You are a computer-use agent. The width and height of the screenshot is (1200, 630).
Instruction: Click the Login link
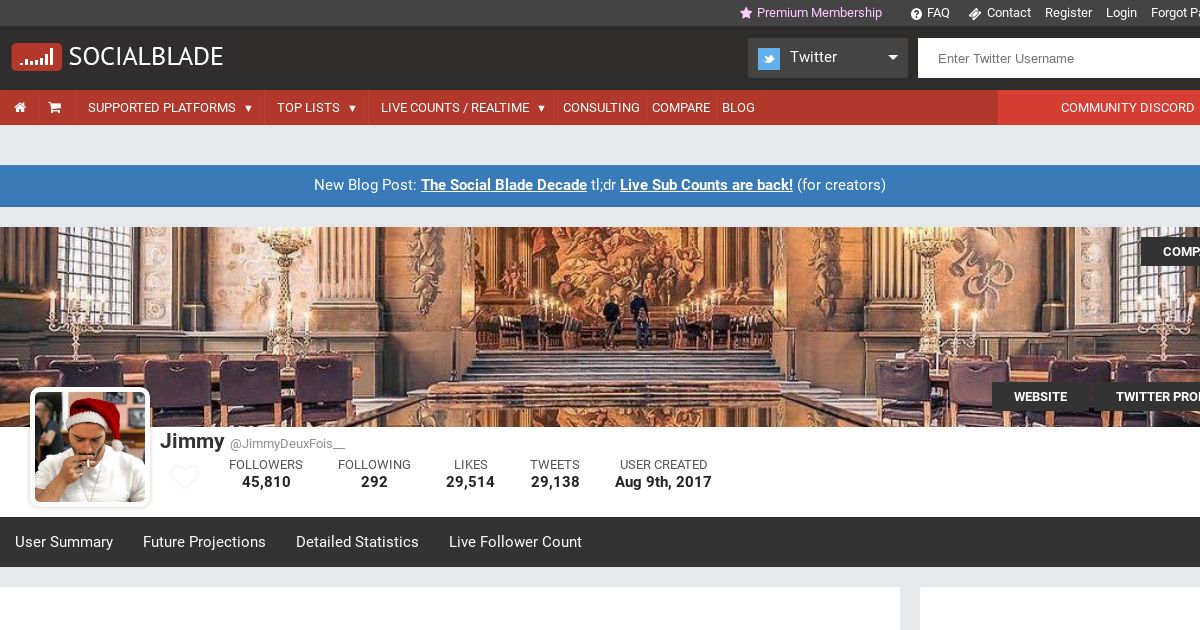pyautogui.click(x=1121, y=13)
